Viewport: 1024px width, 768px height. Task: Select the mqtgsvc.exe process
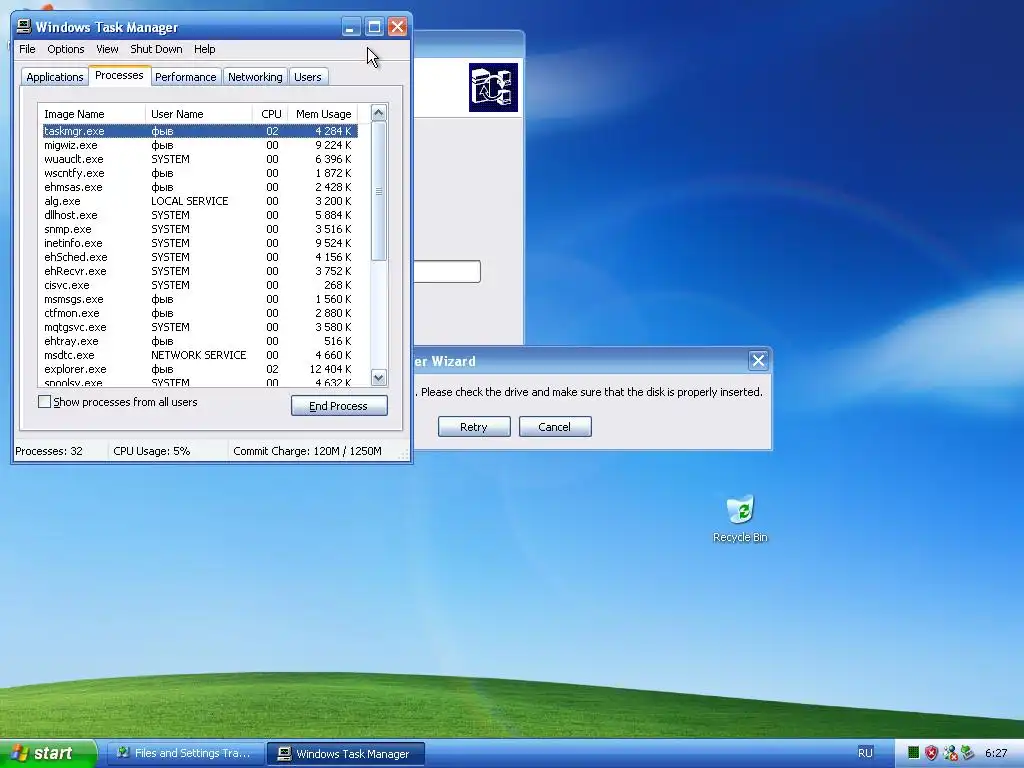click(200, 327)
